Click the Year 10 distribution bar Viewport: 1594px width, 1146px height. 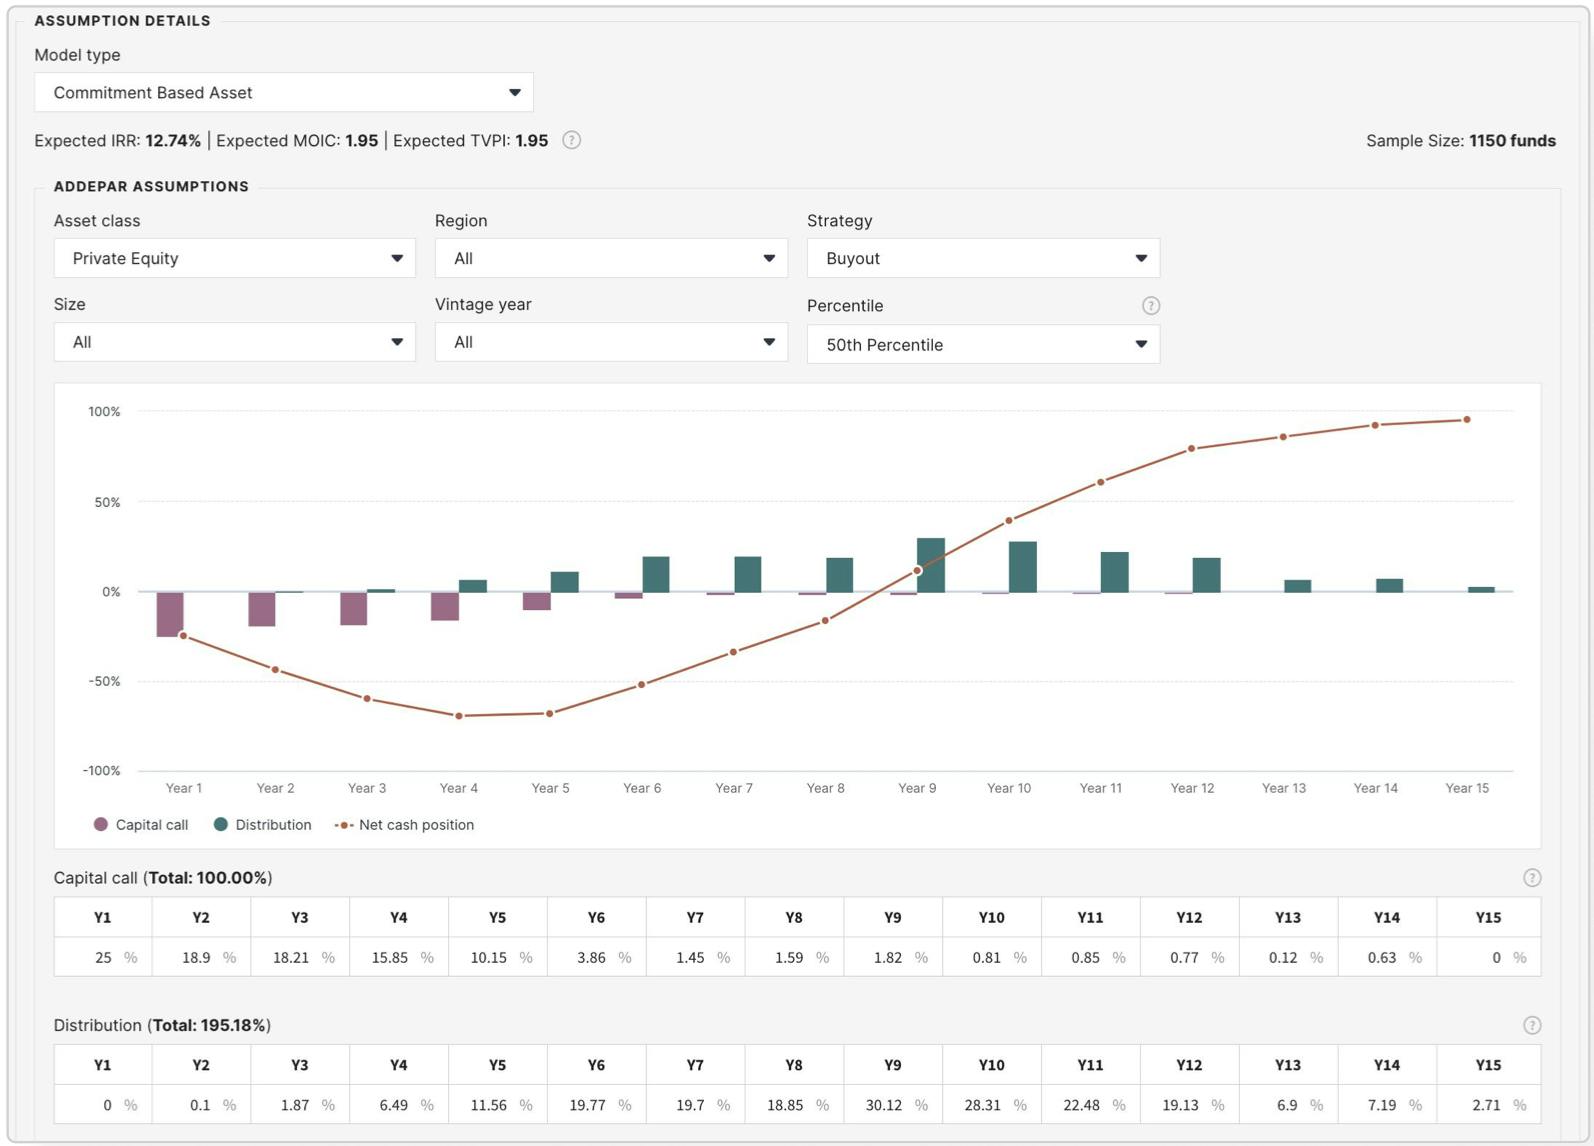(x=1022, y=567)
